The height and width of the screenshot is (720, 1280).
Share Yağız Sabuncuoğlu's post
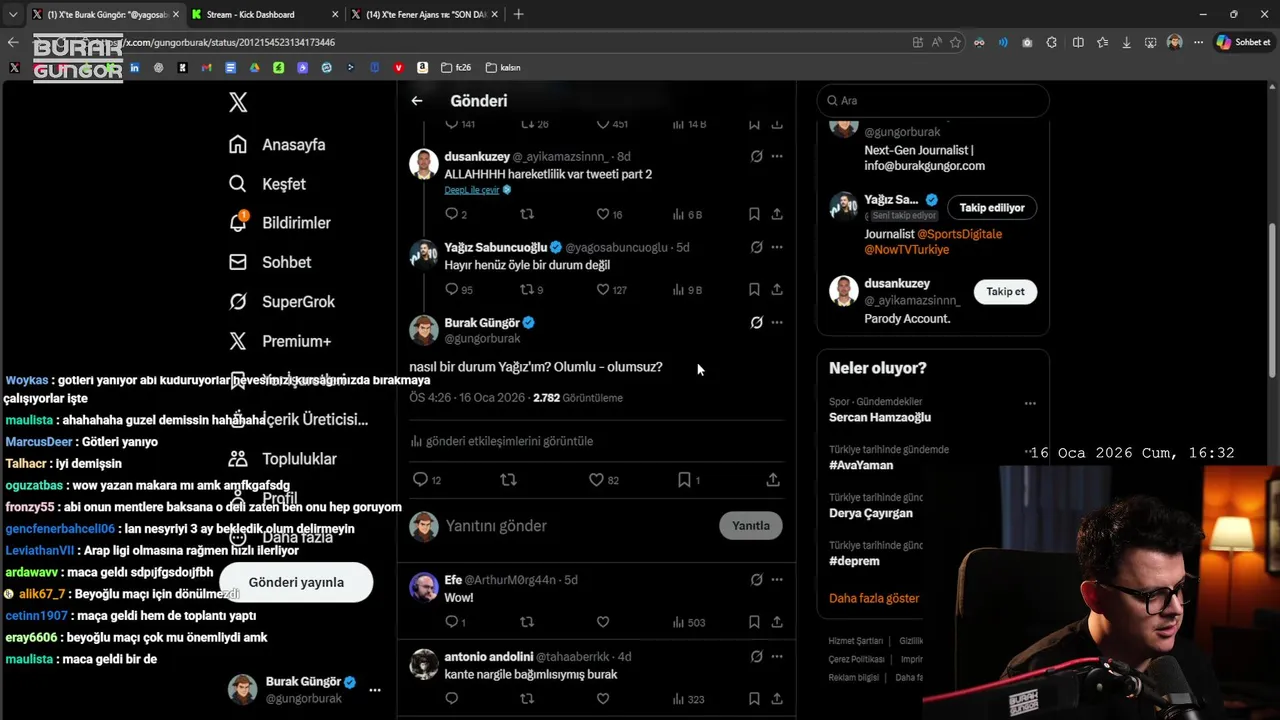click(x=777, y=290)
